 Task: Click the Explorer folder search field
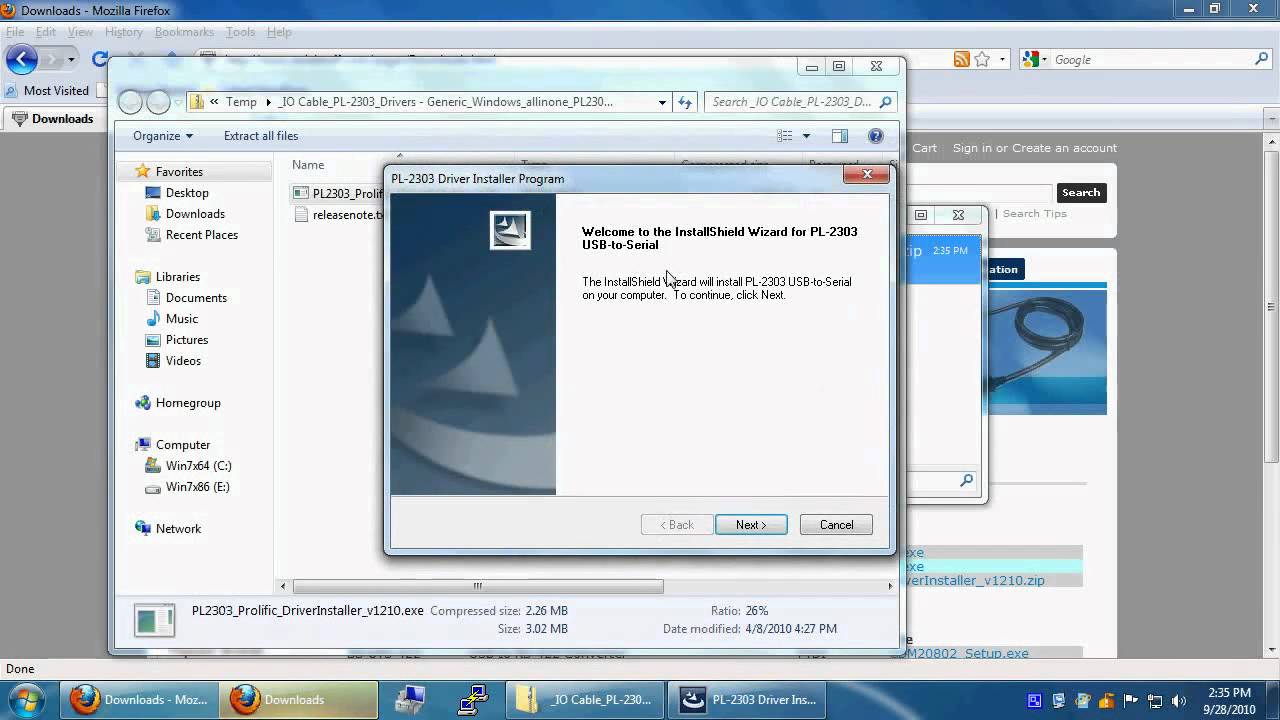click(x=800, y=102)
